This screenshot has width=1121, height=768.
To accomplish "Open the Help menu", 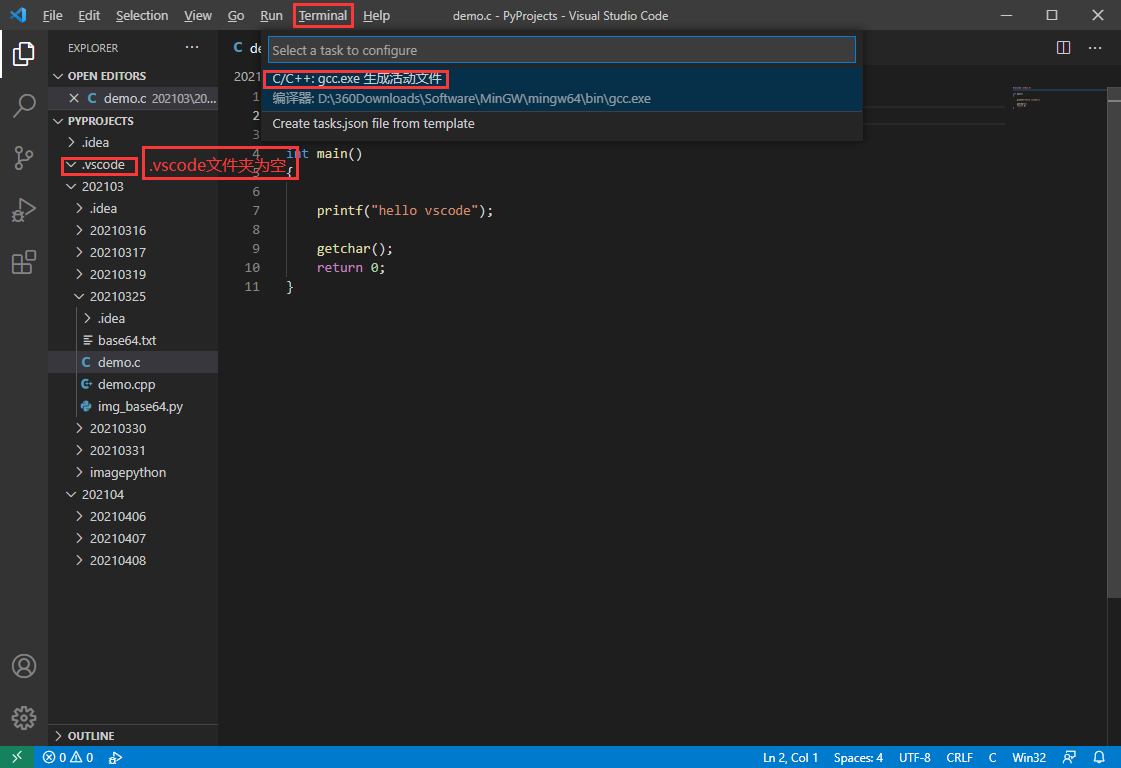I will pos(376,15).
